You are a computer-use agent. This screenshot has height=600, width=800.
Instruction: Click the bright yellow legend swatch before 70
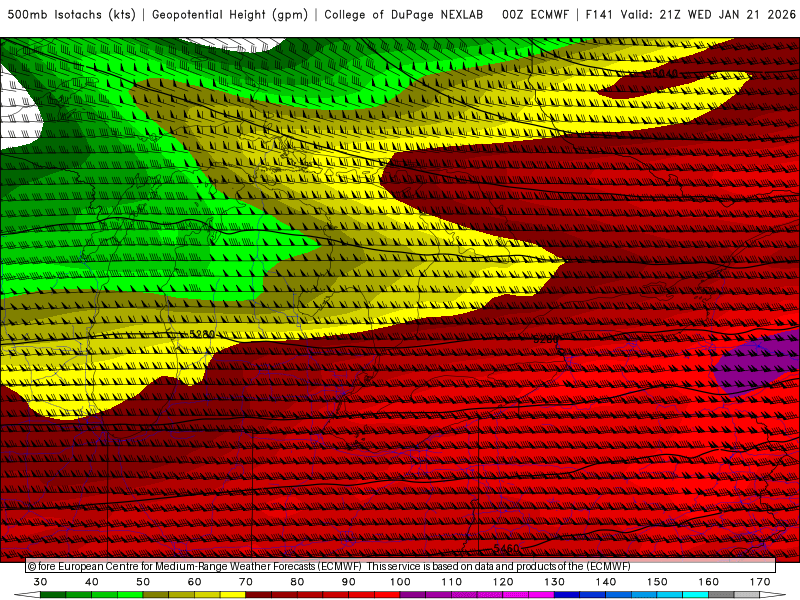tap(233, 595)
